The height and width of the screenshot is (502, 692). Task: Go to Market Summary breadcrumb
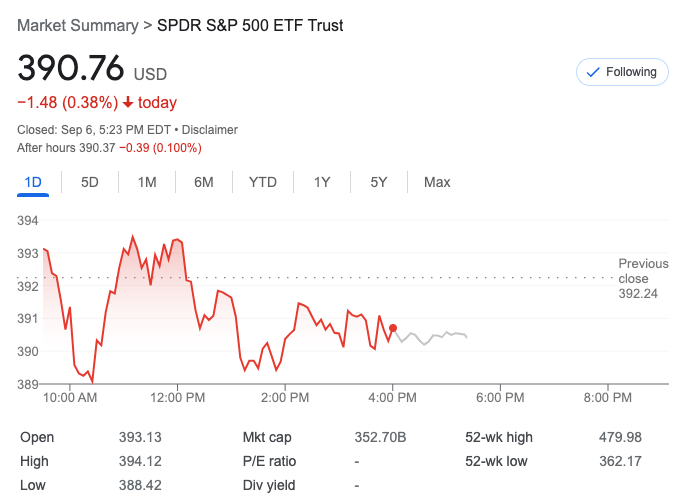[77, 25]
